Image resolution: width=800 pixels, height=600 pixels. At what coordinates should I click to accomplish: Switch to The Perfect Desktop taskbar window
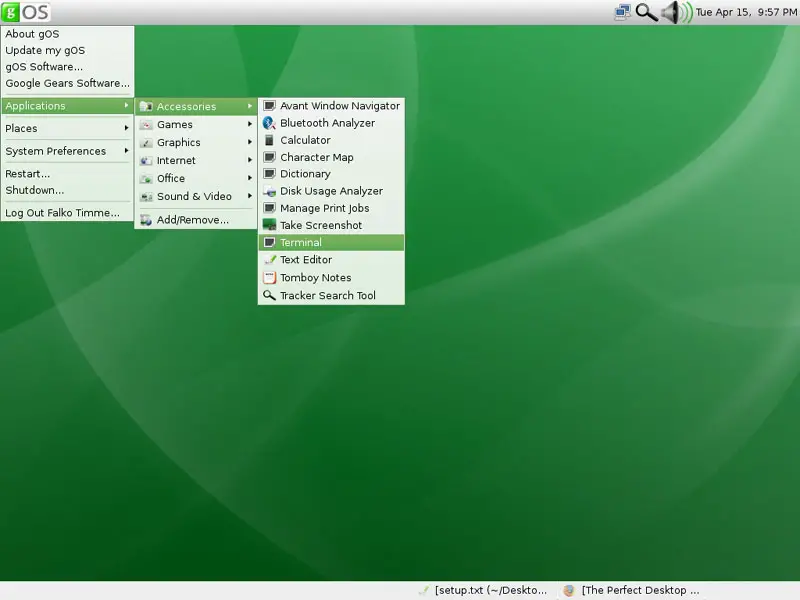tap(632, 590)
